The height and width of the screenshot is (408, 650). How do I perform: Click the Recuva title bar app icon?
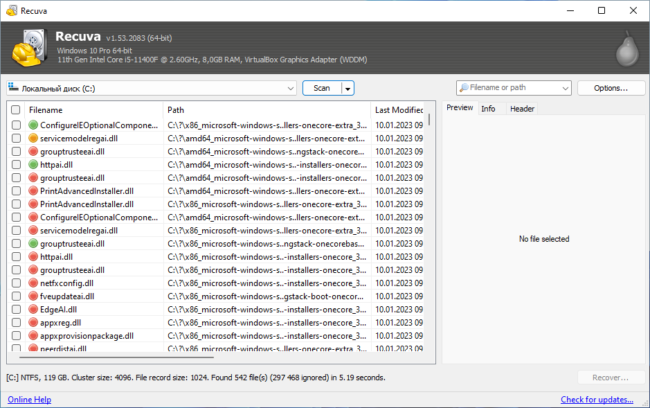[12, 10]
